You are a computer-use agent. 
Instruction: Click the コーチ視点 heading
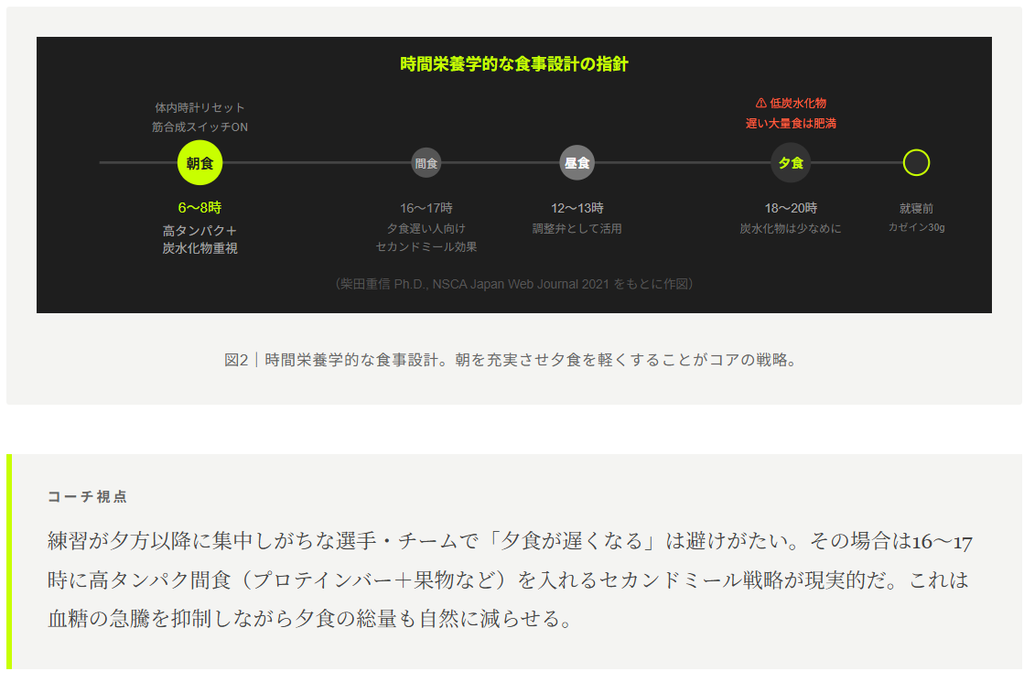[x=87, y=496]
